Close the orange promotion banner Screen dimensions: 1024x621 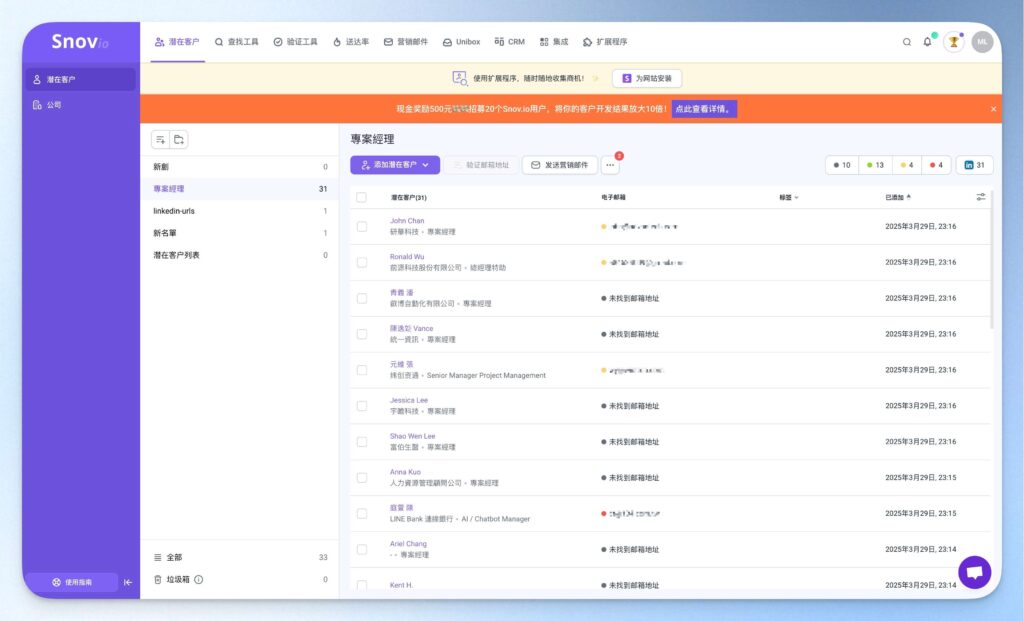993,109
